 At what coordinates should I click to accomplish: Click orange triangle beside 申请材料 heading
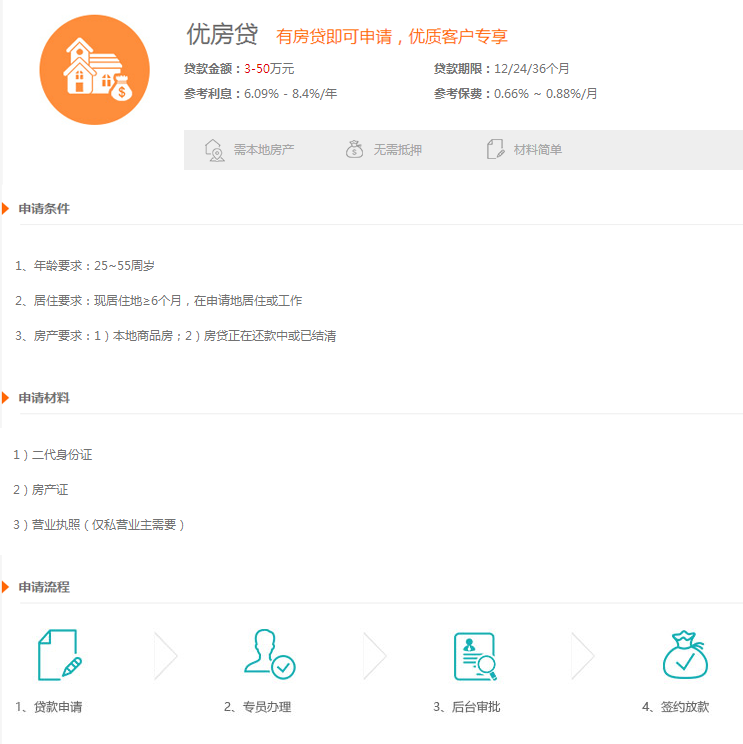(6, 398)
